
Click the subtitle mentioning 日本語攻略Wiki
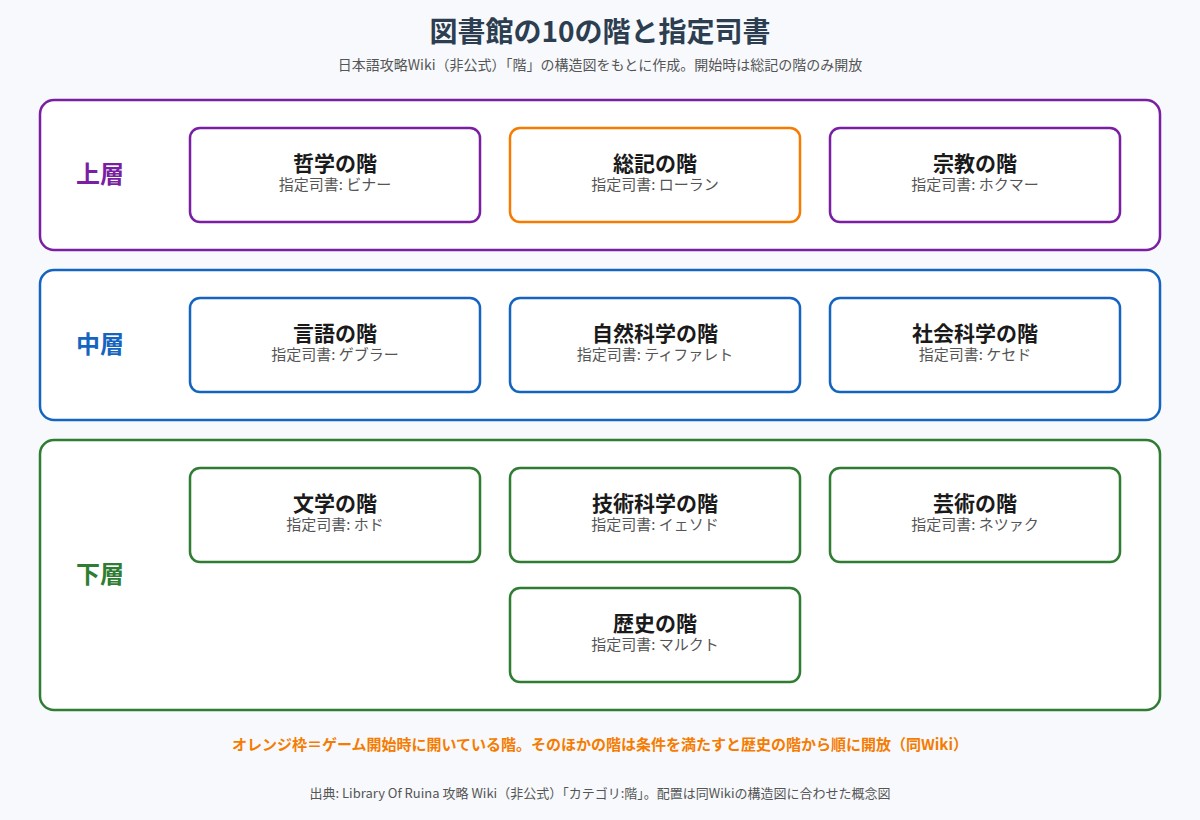(600, 66)
